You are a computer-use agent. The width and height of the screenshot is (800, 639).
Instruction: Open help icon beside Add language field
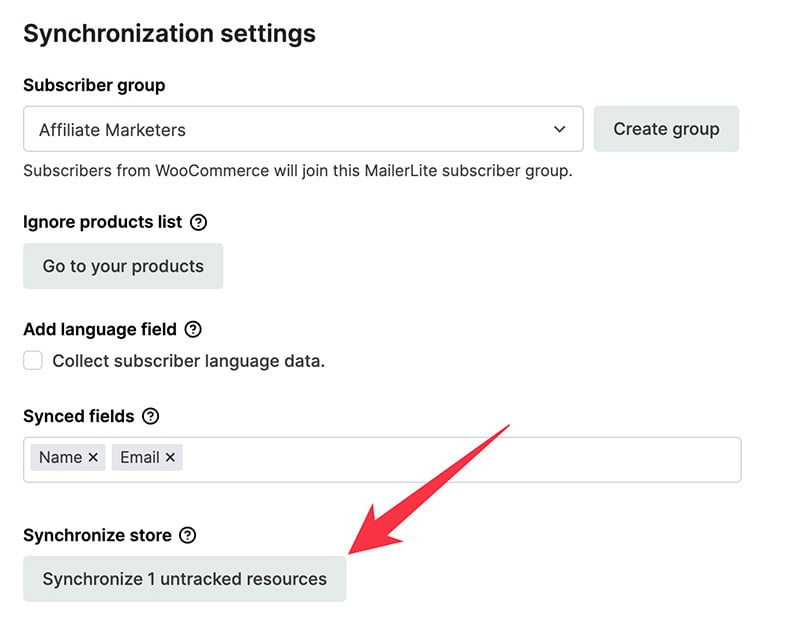tap(193, 330)
